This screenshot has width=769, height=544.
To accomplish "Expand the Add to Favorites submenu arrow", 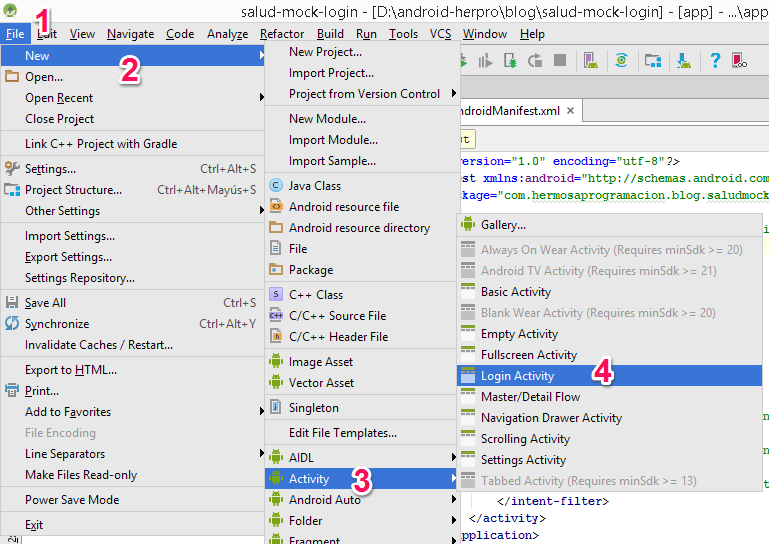I will pos(262,412).
